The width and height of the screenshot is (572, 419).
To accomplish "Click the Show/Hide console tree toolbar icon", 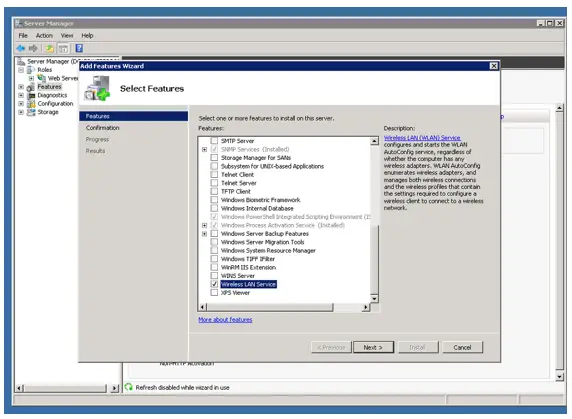I will coord(63,48).
